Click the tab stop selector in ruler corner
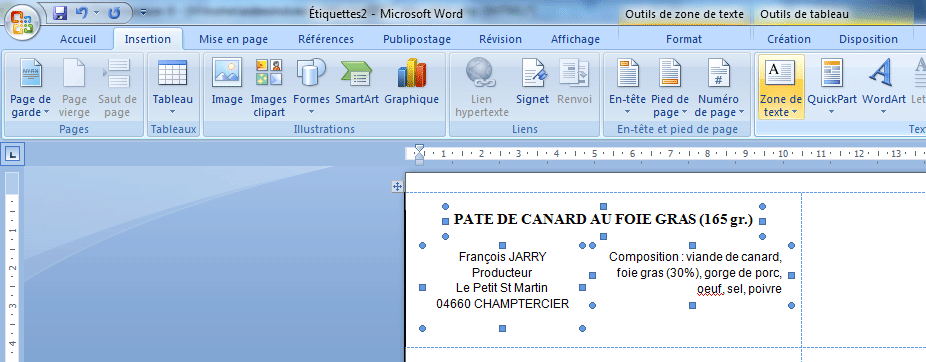Screen dimensions: 926x362 coord(13,155)
